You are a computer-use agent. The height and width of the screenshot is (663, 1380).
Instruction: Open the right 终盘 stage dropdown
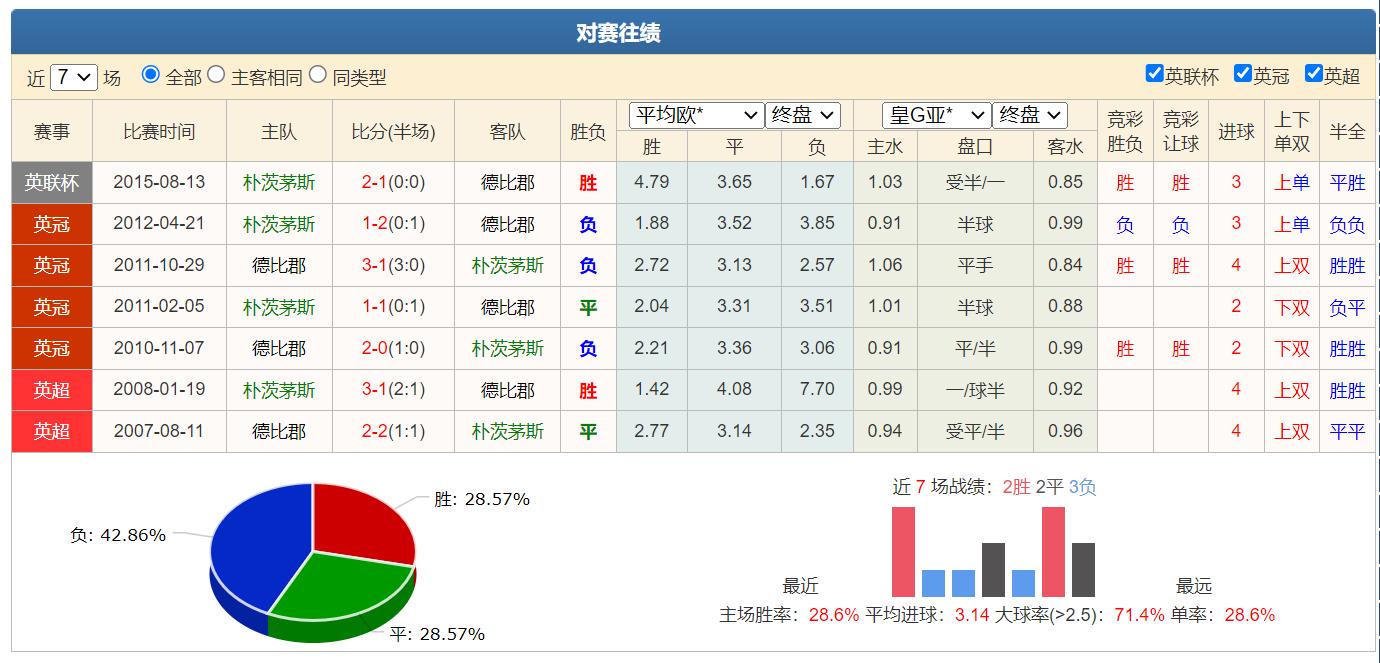[x=1031, y=114]
